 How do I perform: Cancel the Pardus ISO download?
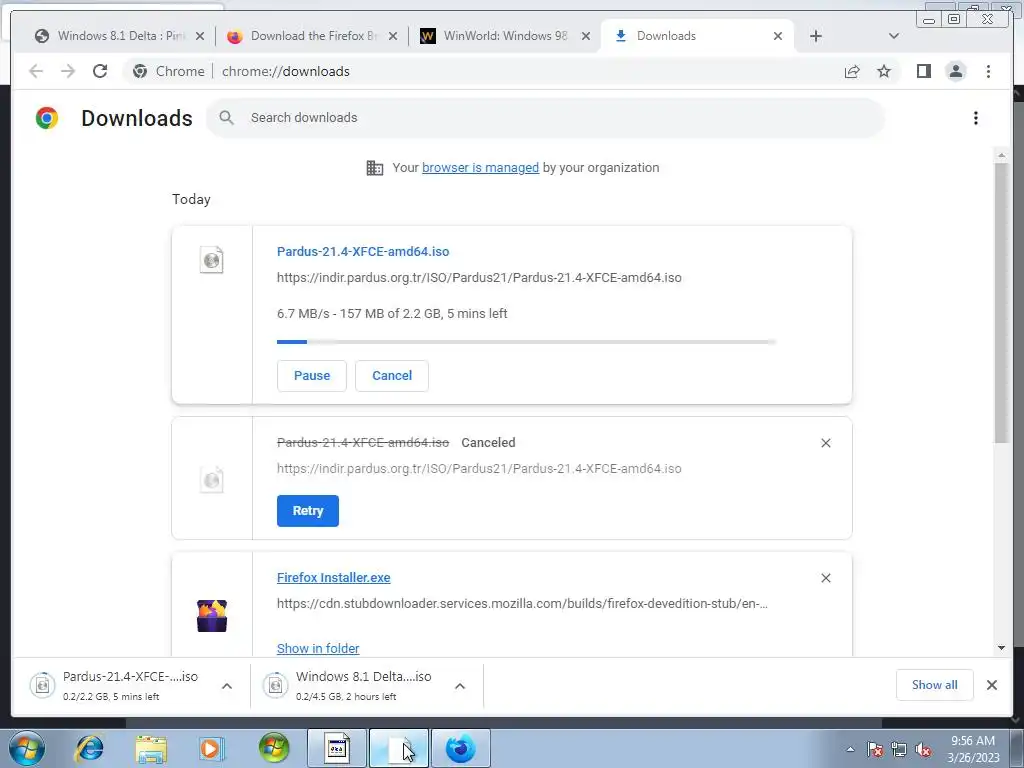(392, 376)
